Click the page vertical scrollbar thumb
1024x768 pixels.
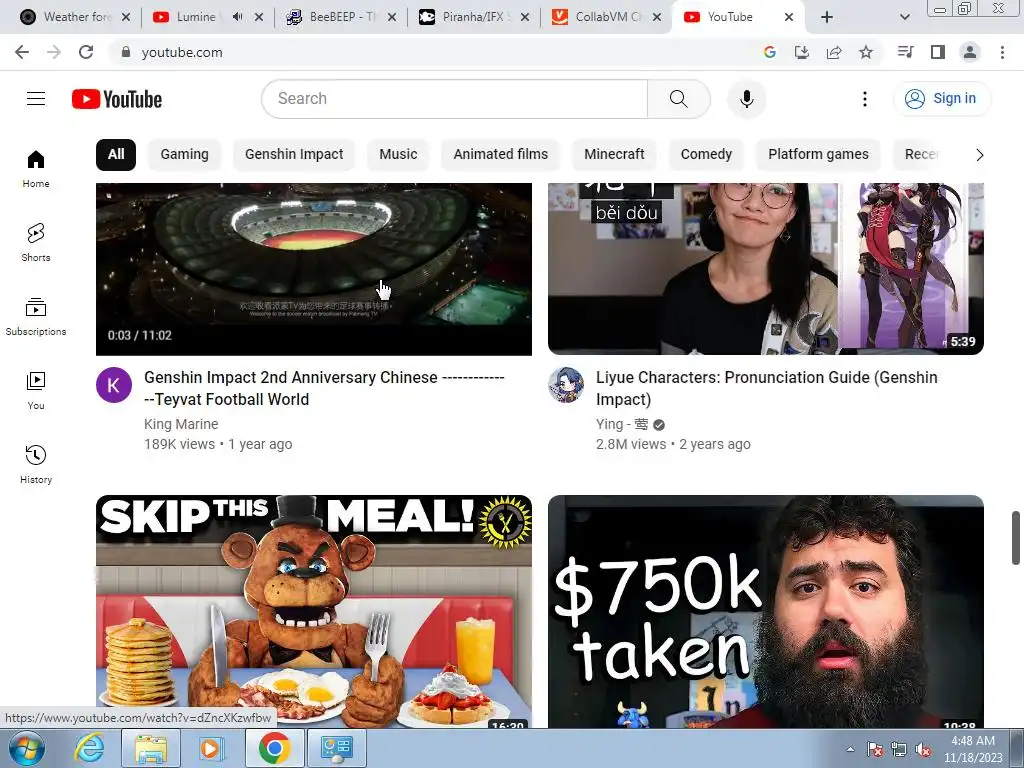[1016, 538]
